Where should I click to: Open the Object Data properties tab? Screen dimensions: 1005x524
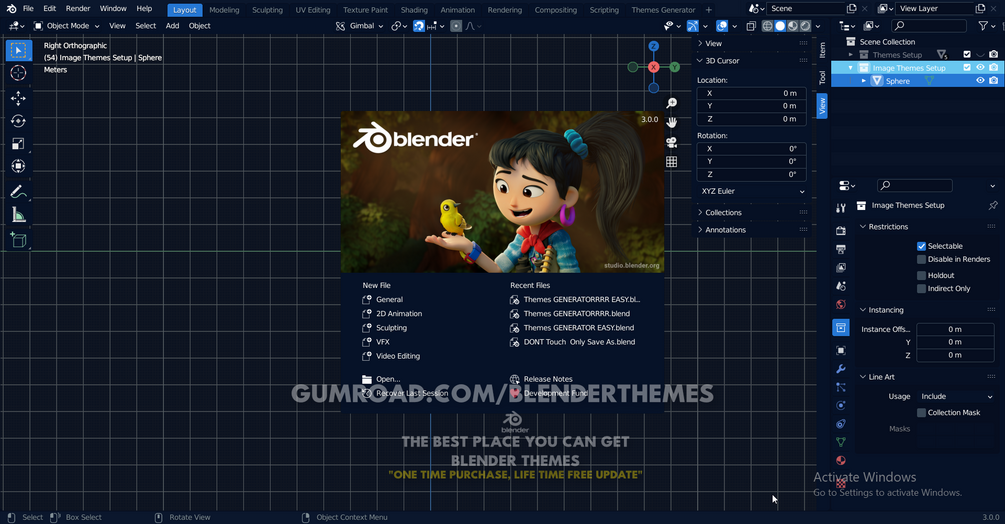(x=841, y=442)
